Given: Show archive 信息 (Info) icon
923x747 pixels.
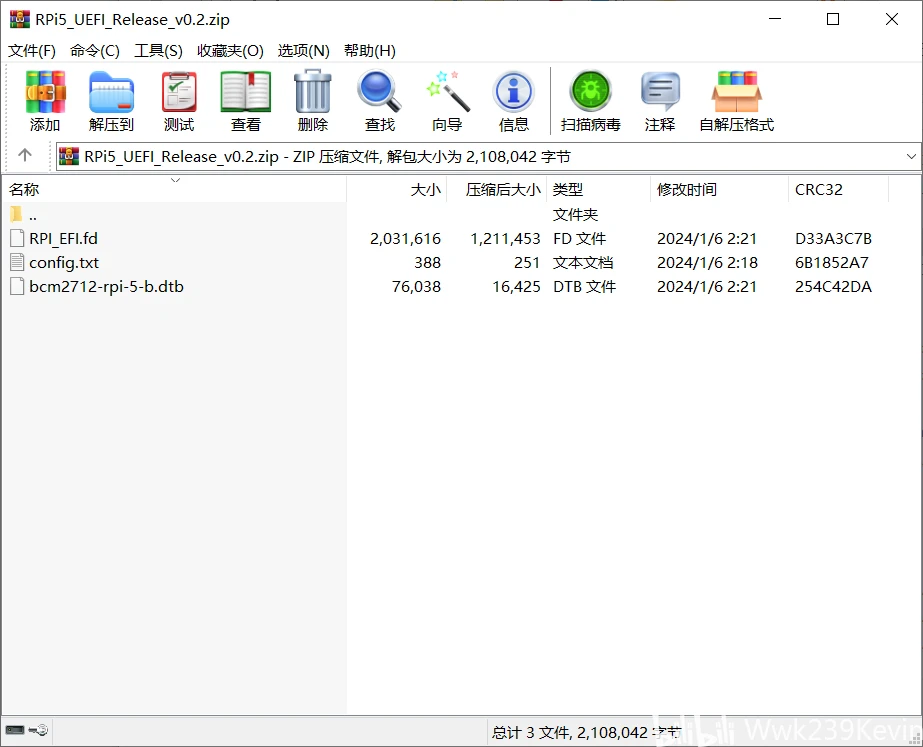Looking at the screenshot, I should pyautogui.click(x=513, y=92).
